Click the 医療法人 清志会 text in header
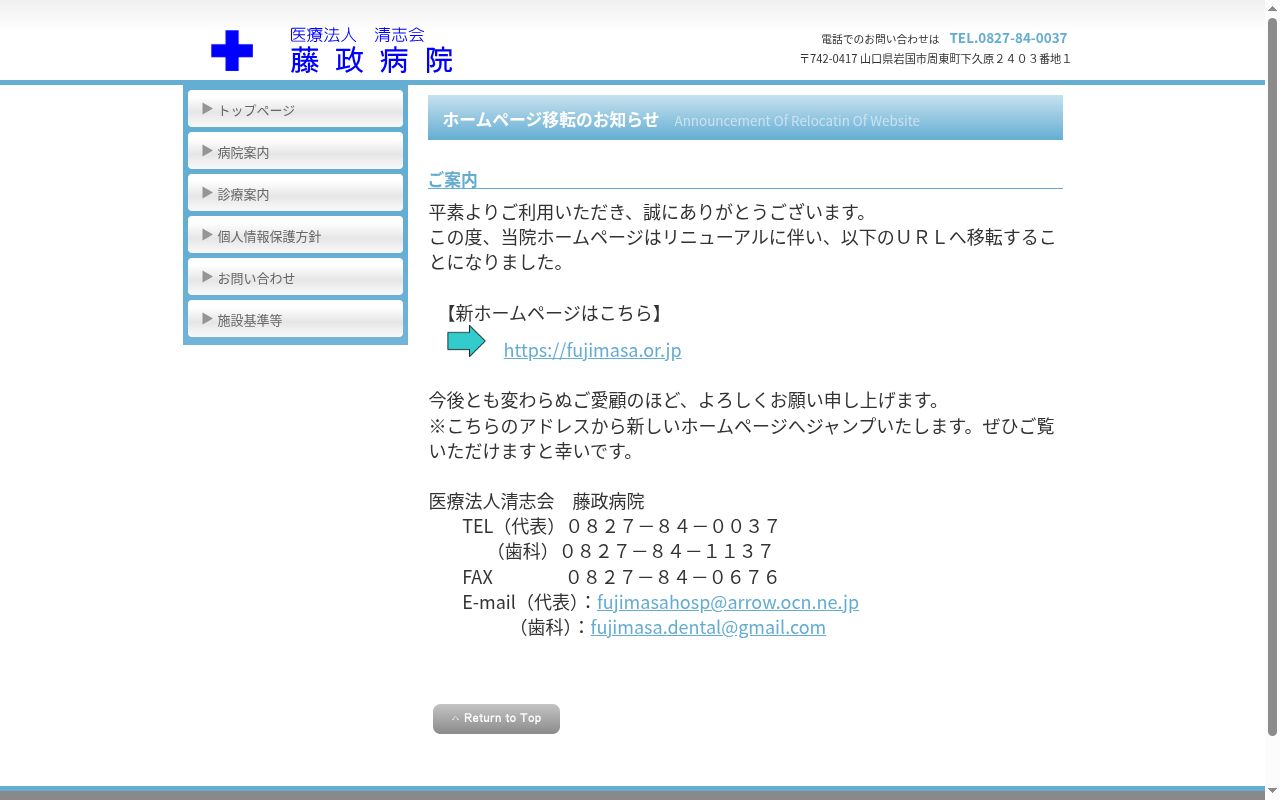This screenshot has width=1280, height=800. pos(357,35)
